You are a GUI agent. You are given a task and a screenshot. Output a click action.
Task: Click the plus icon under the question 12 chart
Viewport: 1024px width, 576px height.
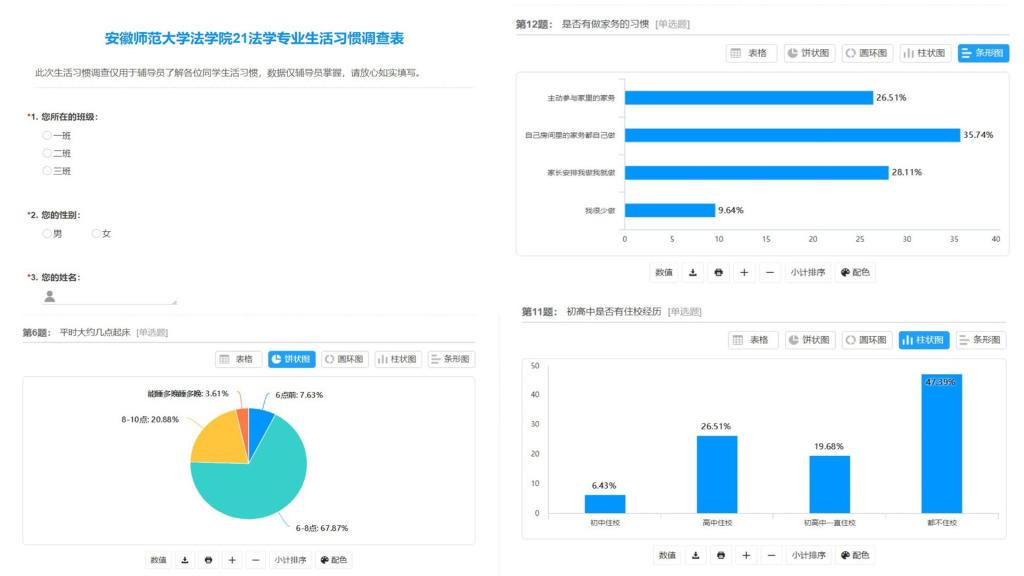click(744, 272)
